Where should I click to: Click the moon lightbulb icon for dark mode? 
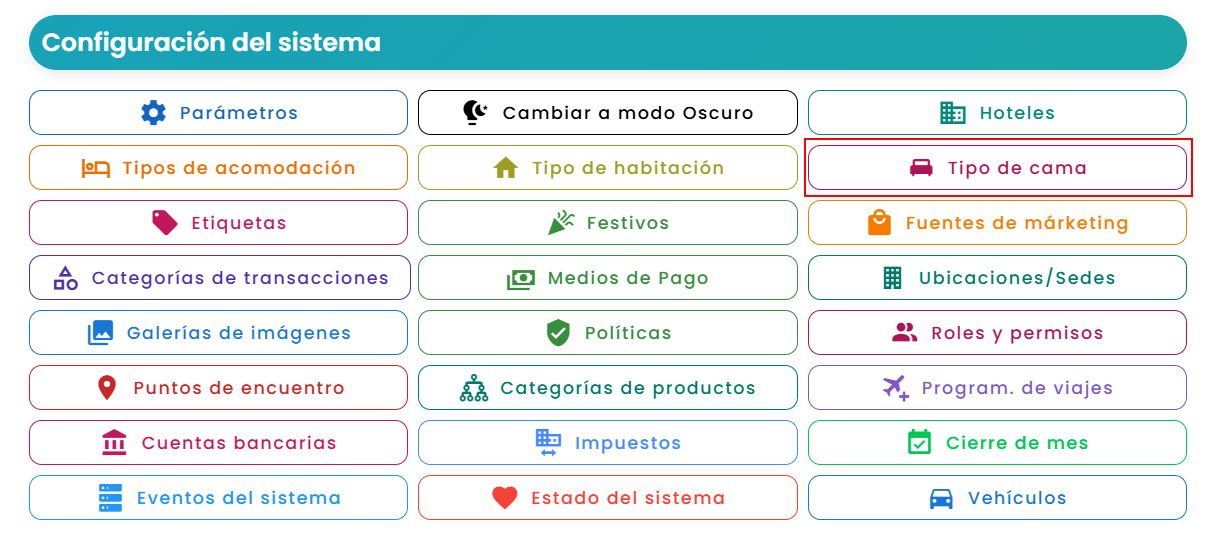[x=476, y=113]
